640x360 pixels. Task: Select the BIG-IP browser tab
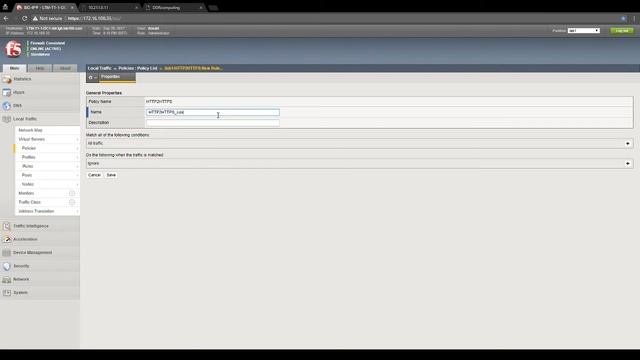44,7
